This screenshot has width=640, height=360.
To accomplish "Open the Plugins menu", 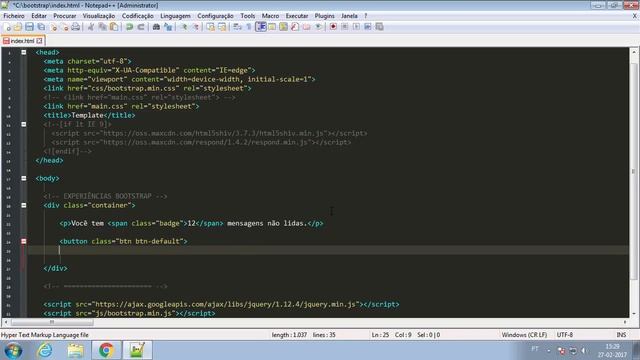I will [324, 16].
